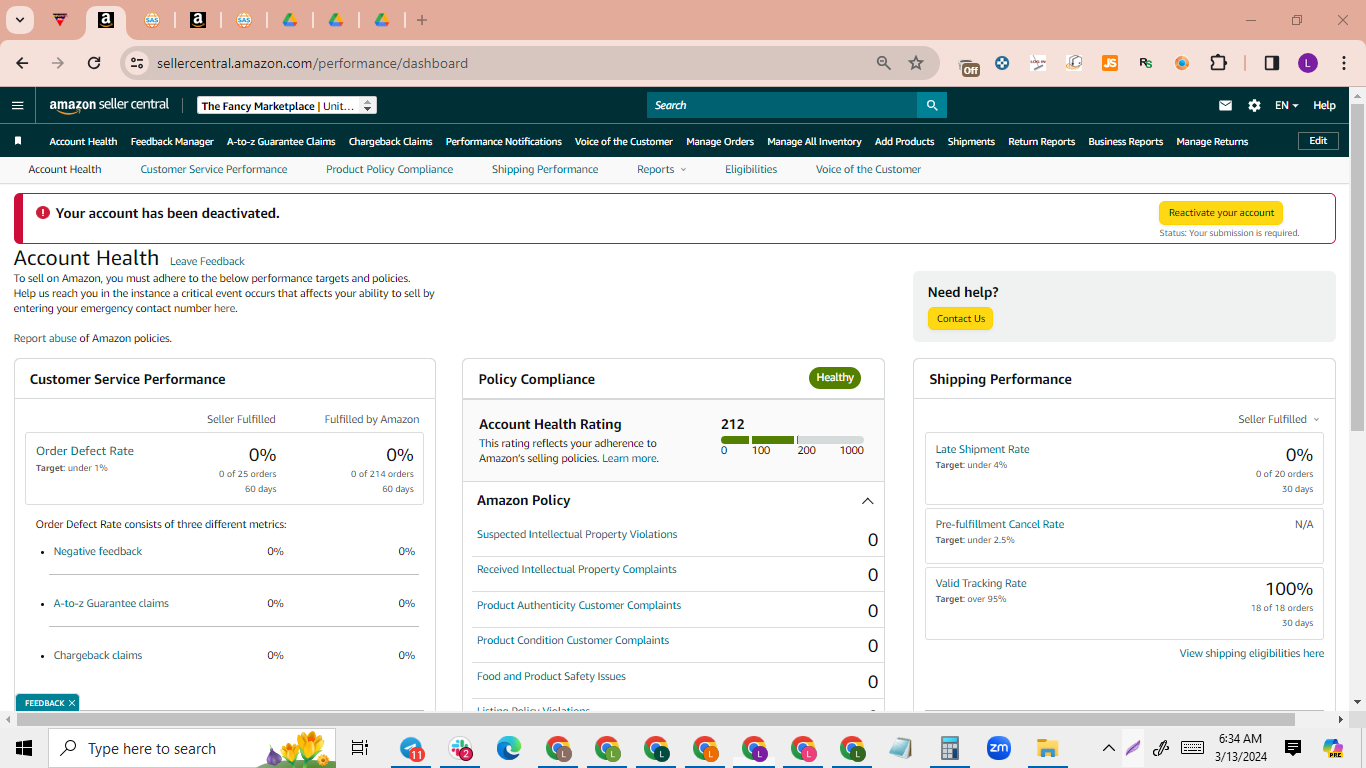Open Slack from the taskbar

tap(460, 748)
